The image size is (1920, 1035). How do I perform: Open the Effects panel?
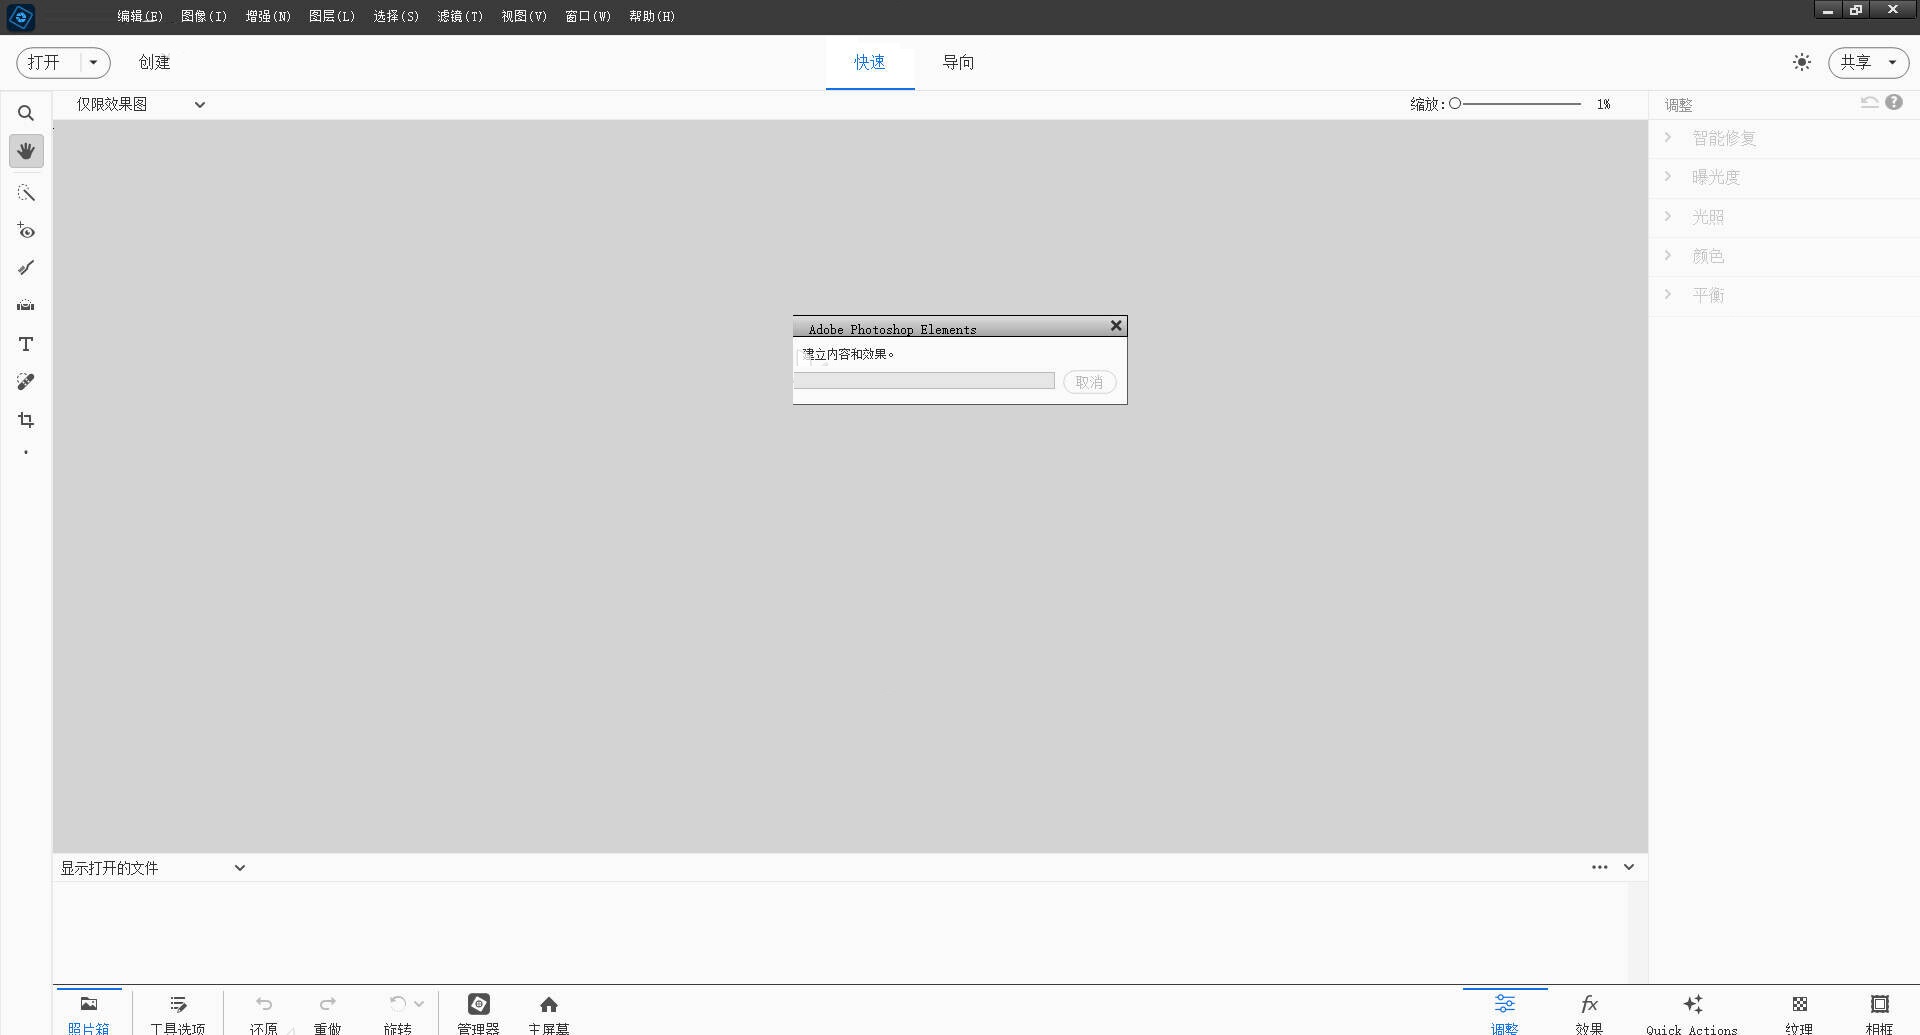pyautogui.click(x=1589, y=1010)
